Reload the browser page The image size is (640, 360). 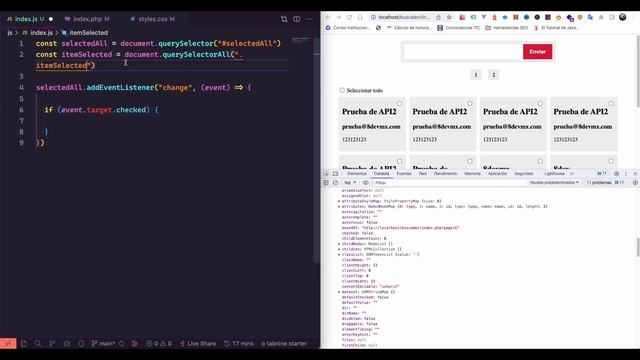point(349,17)
